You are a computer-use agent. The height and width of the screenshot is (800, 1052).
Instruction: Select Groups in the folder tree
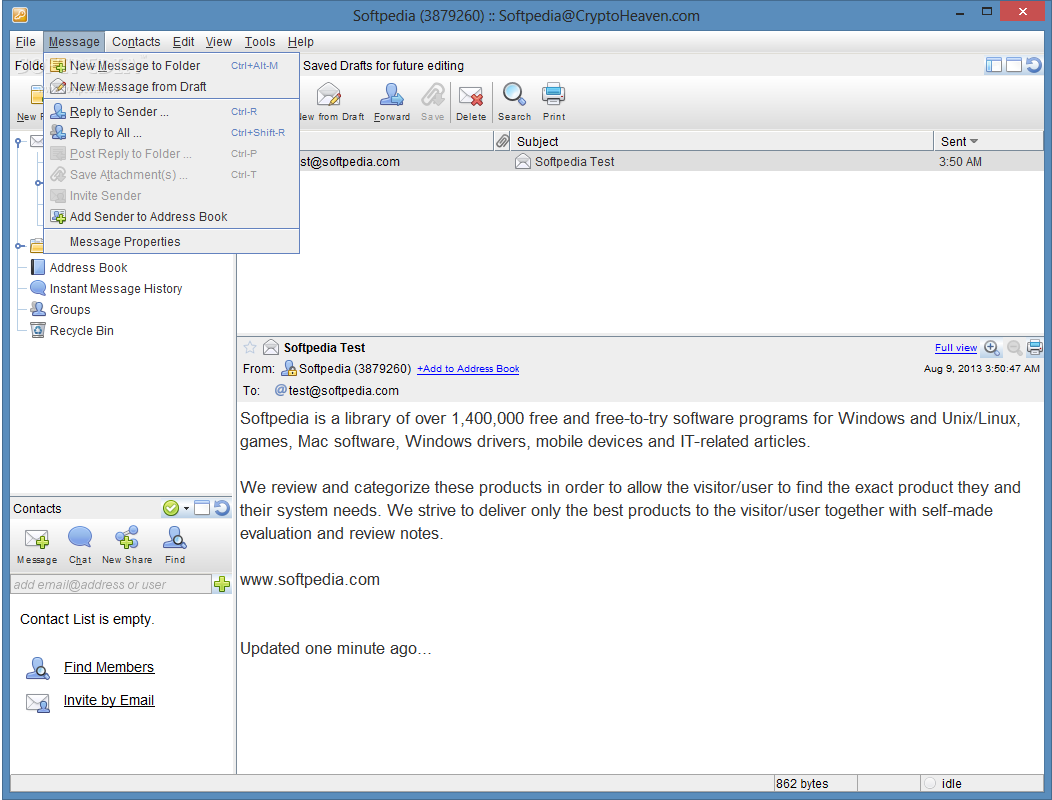pyautogui.click(x=60, y=309)
